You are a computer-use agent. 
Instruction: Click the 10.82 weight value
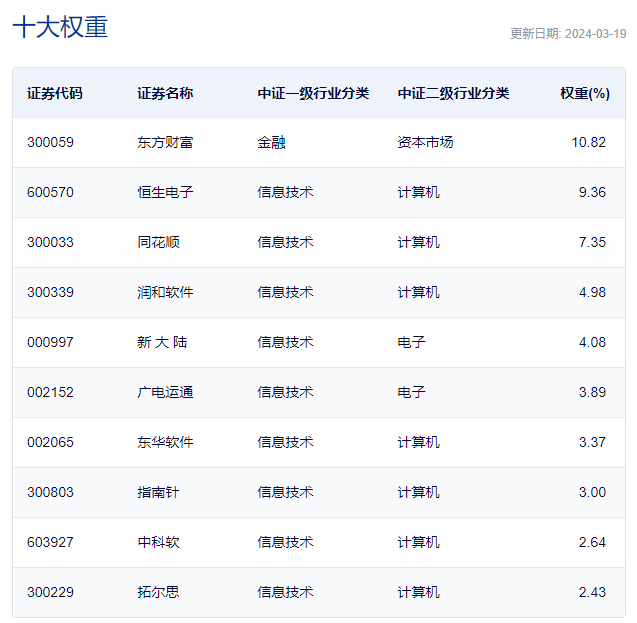coord(588,142)
